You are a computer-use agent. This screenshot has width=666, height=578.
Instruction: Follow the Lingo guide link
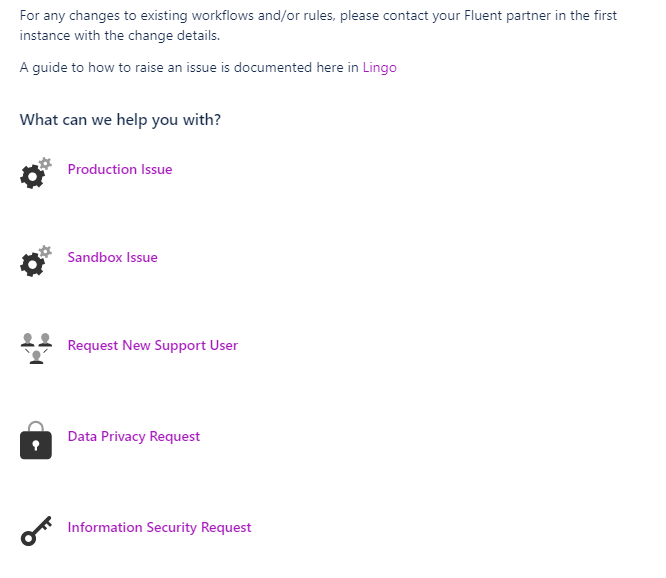[x=379, y=68]
